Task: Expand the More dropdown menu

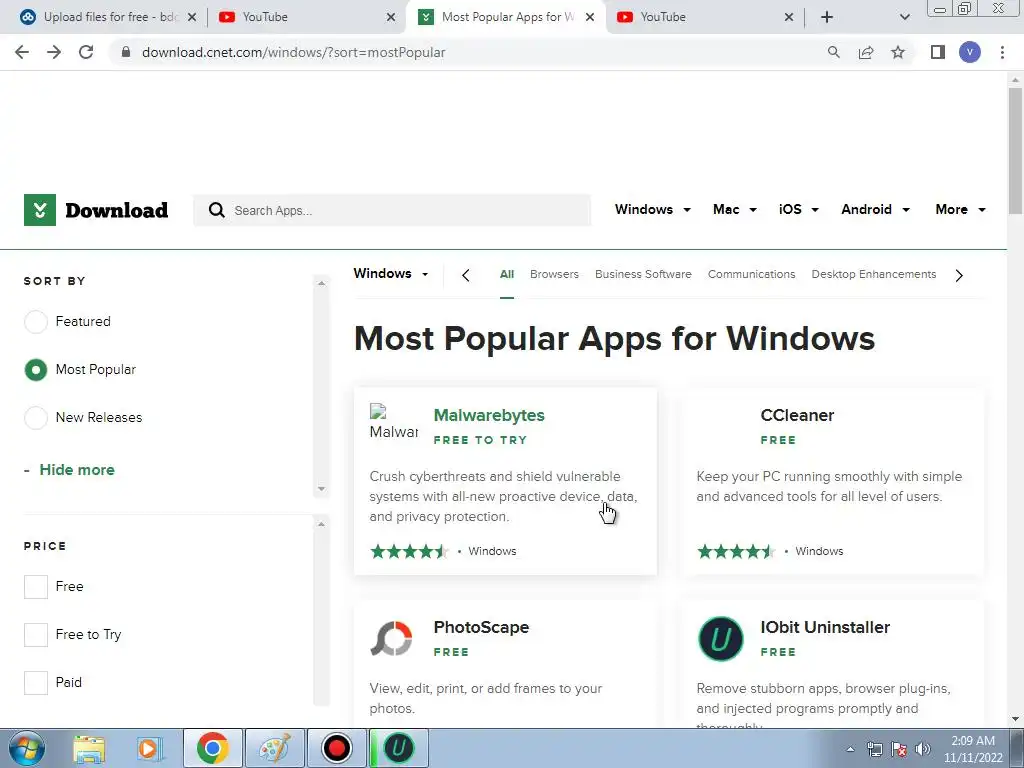Action: (960, 210)
